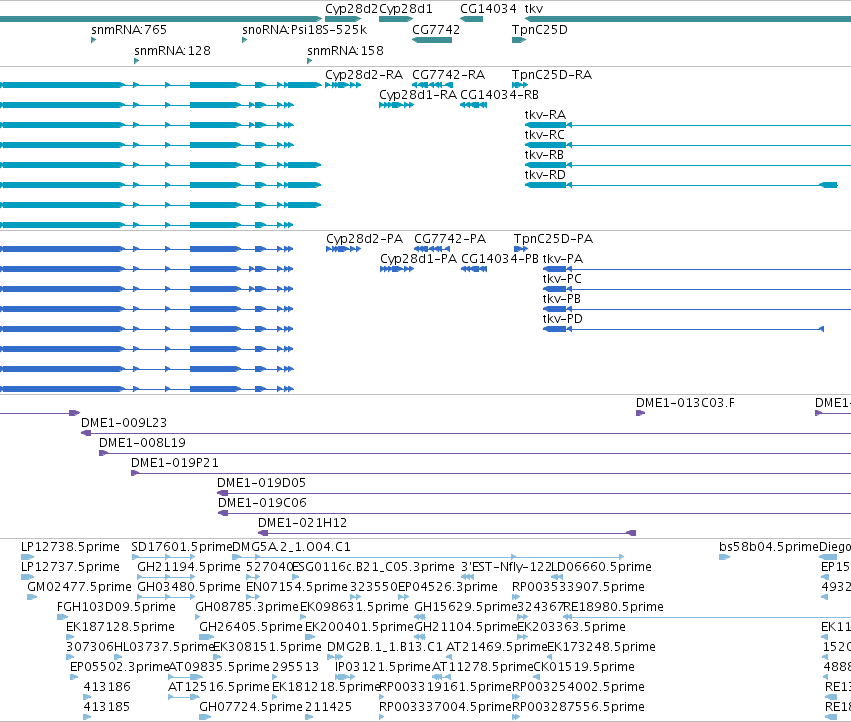
Task: Select EST SD17601.5prime
Action: pyautogui.click(x=163, y=557)
